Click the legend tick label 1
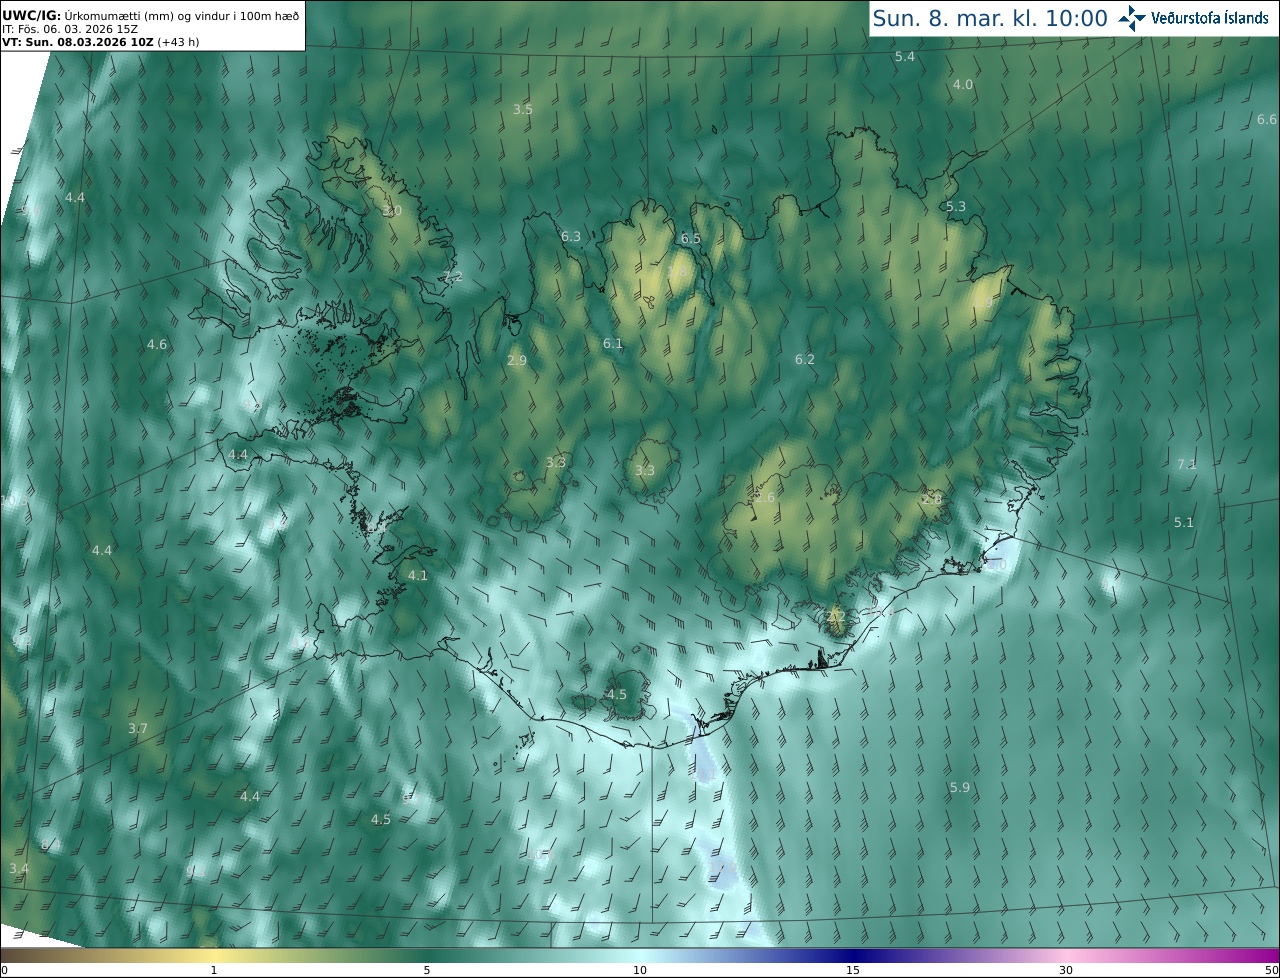The image size is (1280, 978). point(213,970)
